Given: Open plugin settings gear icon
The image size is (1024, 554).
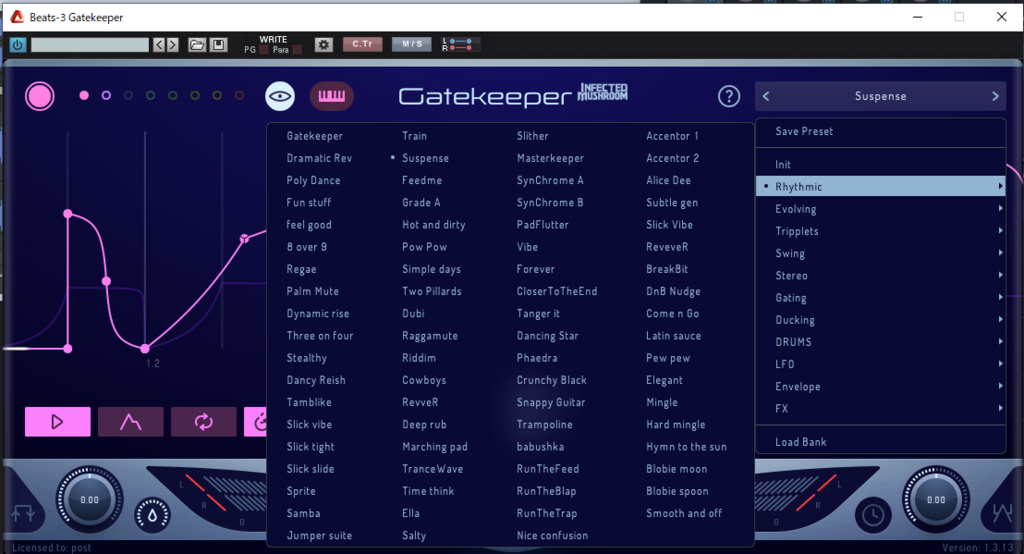Looking at the screenshot, I should (x=323, y=44).
